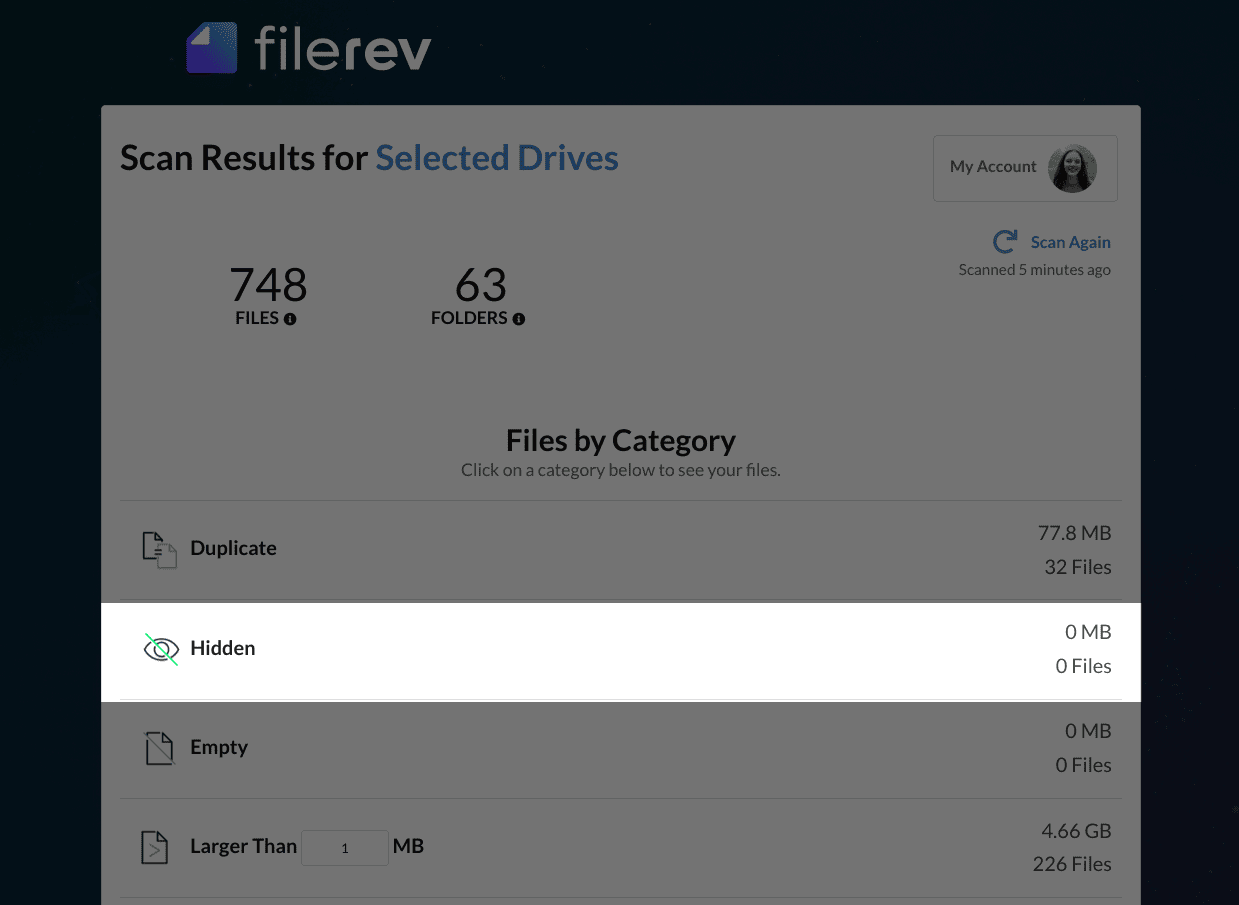Click the MB size input field
This screenshot has height=905, width=1239.
(344, 847)
